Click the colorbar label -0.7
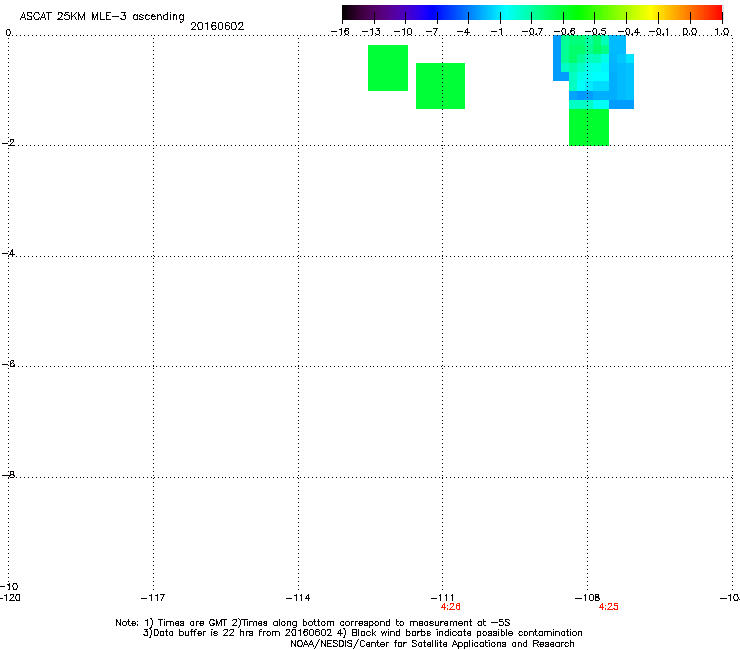The height and width of the screenshot is (650, 740). coord(532,32)
